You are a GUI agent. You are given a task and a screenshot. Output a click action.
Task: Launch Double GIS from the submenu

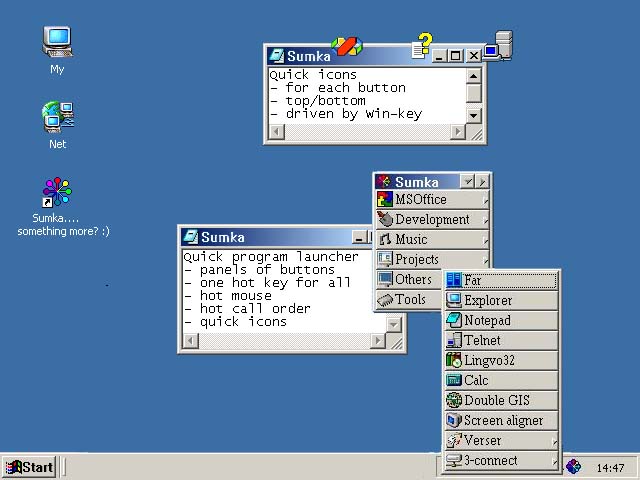(502, 400)
